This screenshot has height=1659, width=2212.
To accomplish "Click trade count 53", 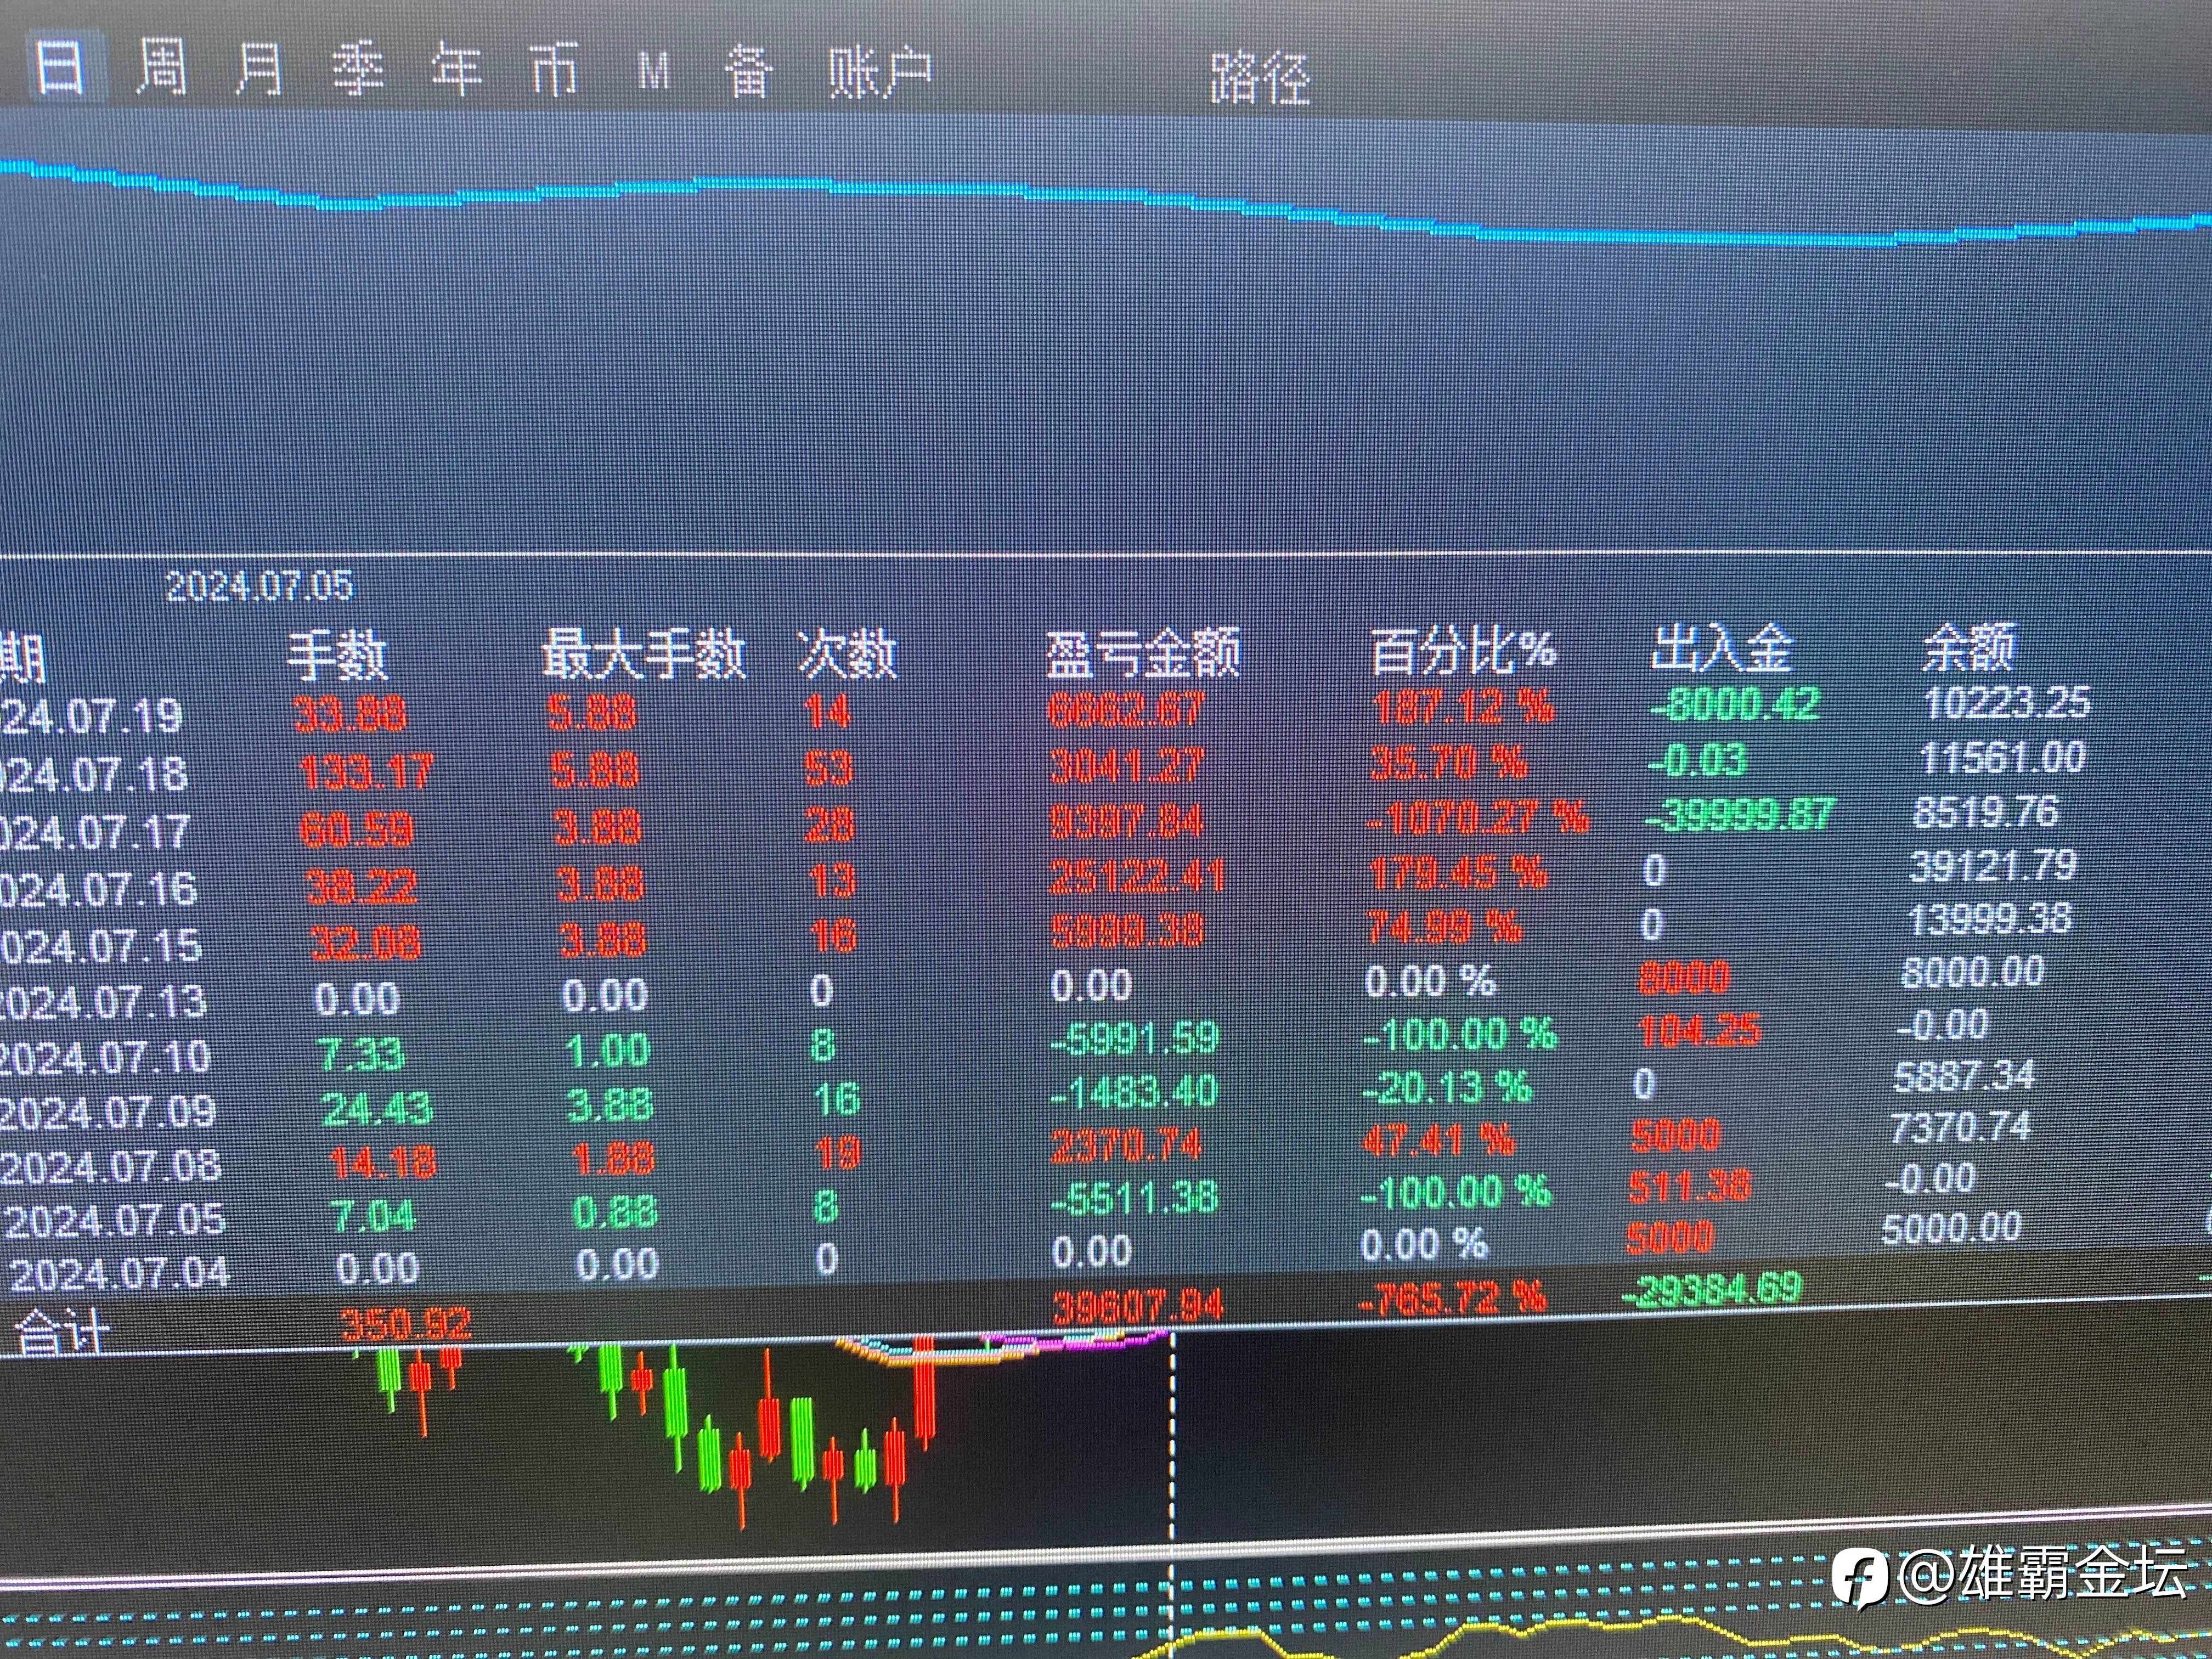I will (828, 768).
